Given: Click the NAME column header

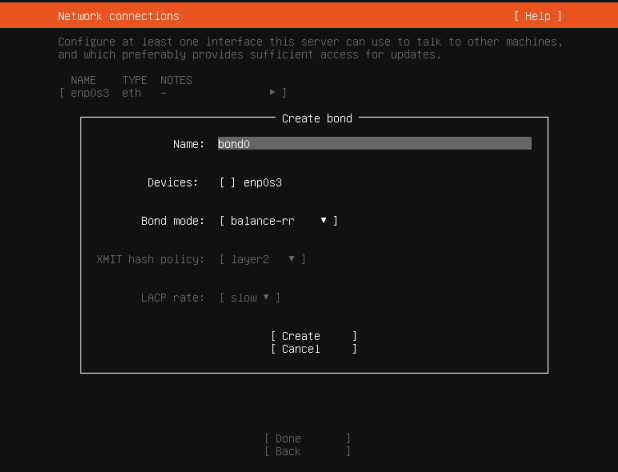Looking at the screenshot, I should click(x=83, y=80).
